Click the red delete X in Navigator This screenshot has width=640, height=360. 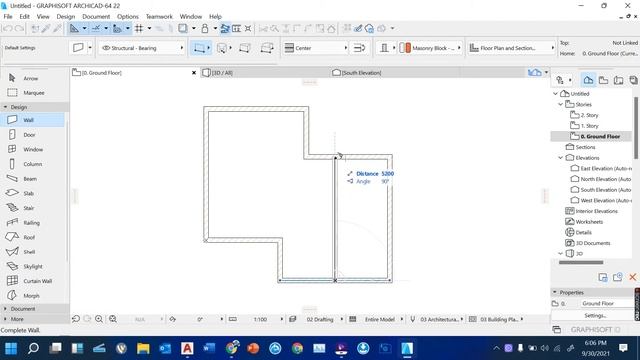[x=633, y=277]
